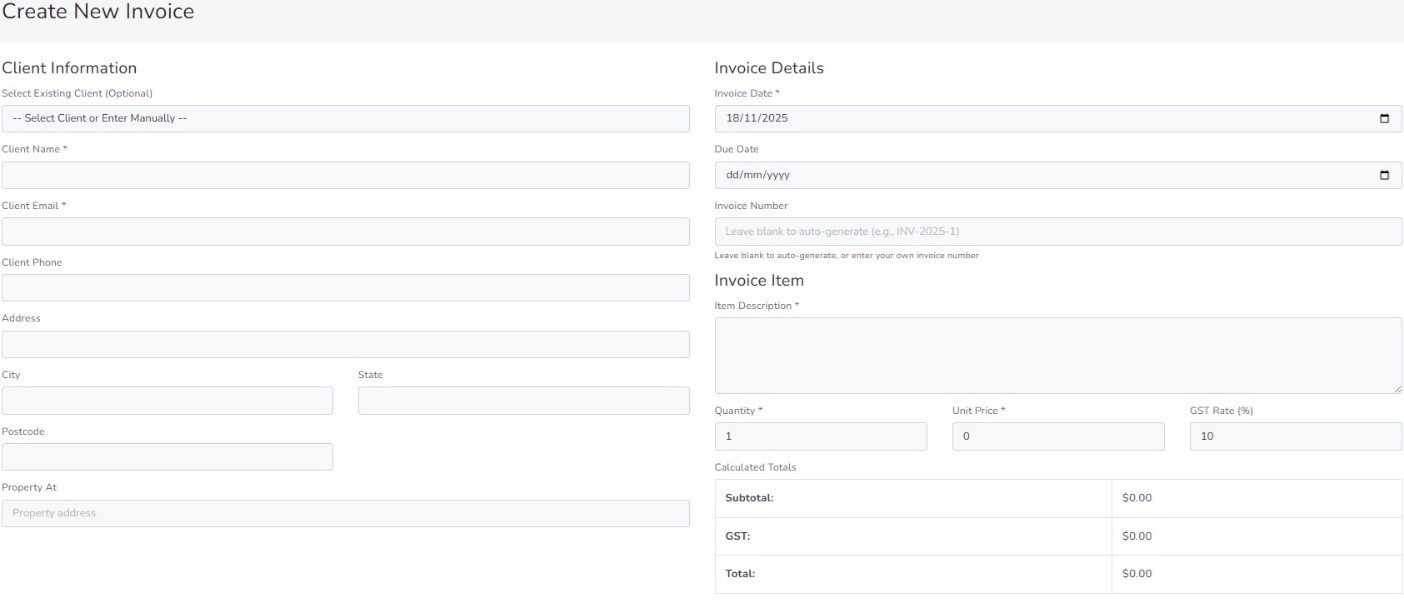Click into the Address field
1404x603 pixels.
click(345, 345)
